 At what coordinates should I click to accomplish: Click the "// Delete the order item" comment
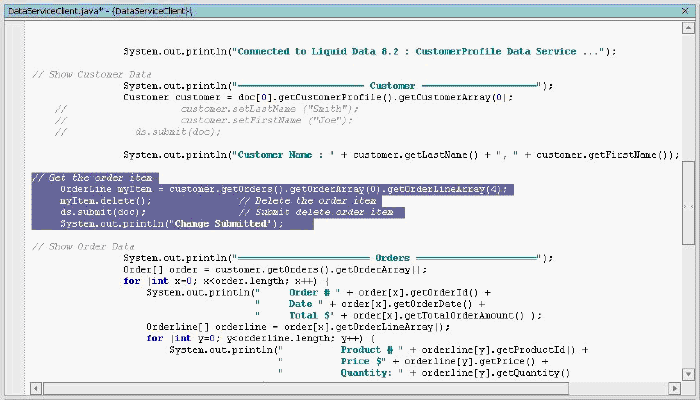click(x=308, y=200)
